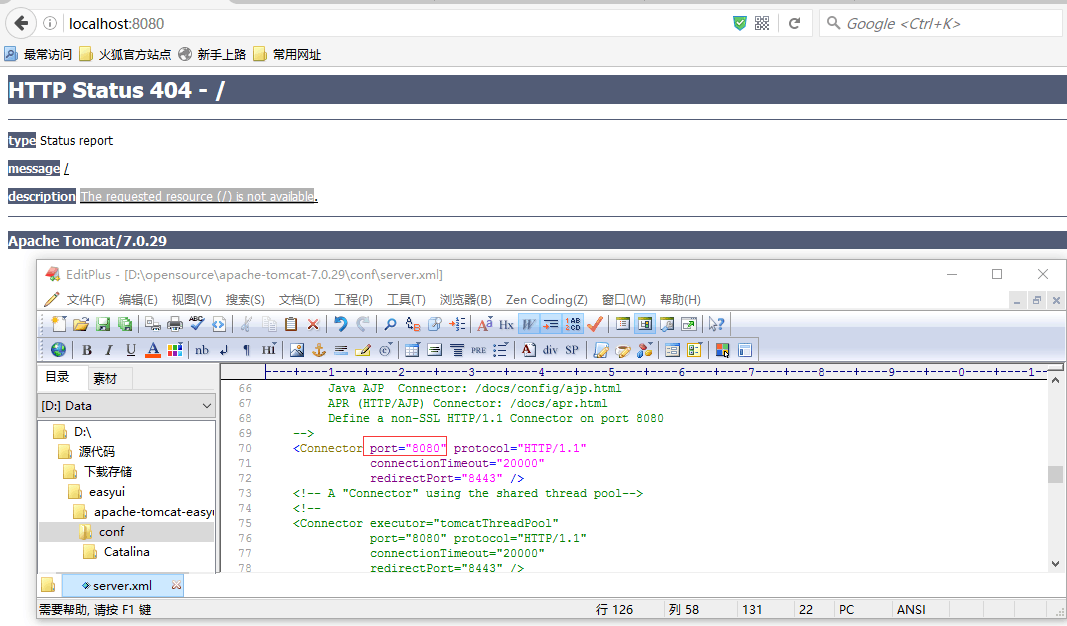This screenshot has width=1067, height=626.
Task: Select the apache-tomcat-easyui folder
Action: pos(154,512)
